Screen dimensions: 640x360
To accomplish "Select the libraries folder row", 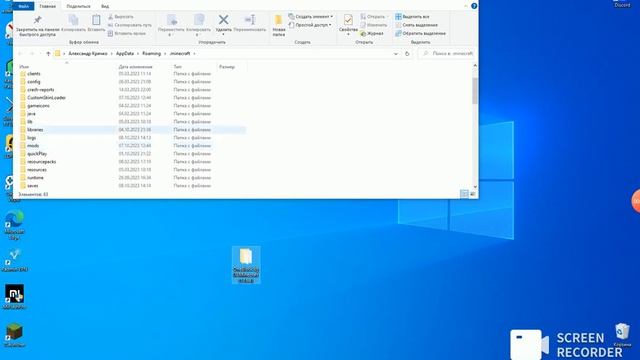I will [x=132, y=130].
